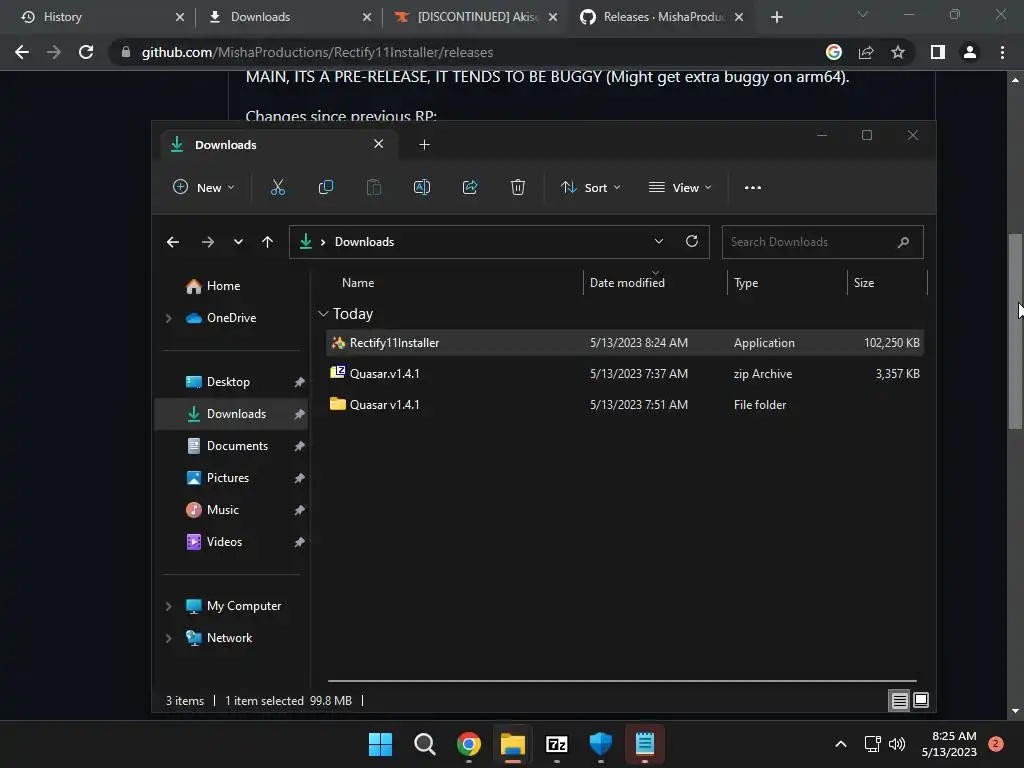Click the Google icon in Chrome address bar
This screenshot has height=768, width=1024.
834,52
